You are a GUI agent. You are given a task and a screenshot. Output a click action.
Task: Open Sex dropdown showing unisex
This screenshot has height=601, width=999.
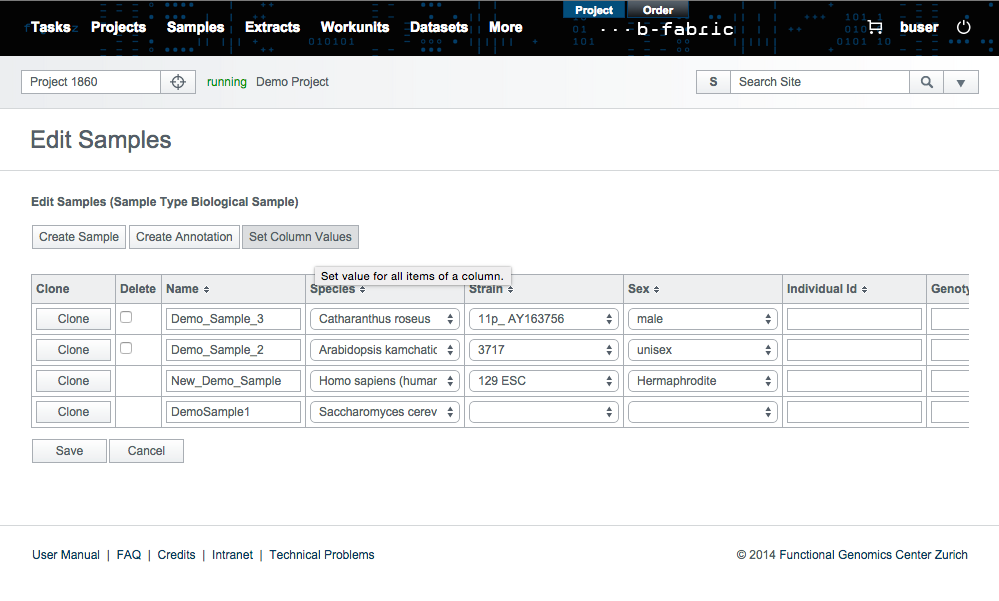click(x=702, y=350)
